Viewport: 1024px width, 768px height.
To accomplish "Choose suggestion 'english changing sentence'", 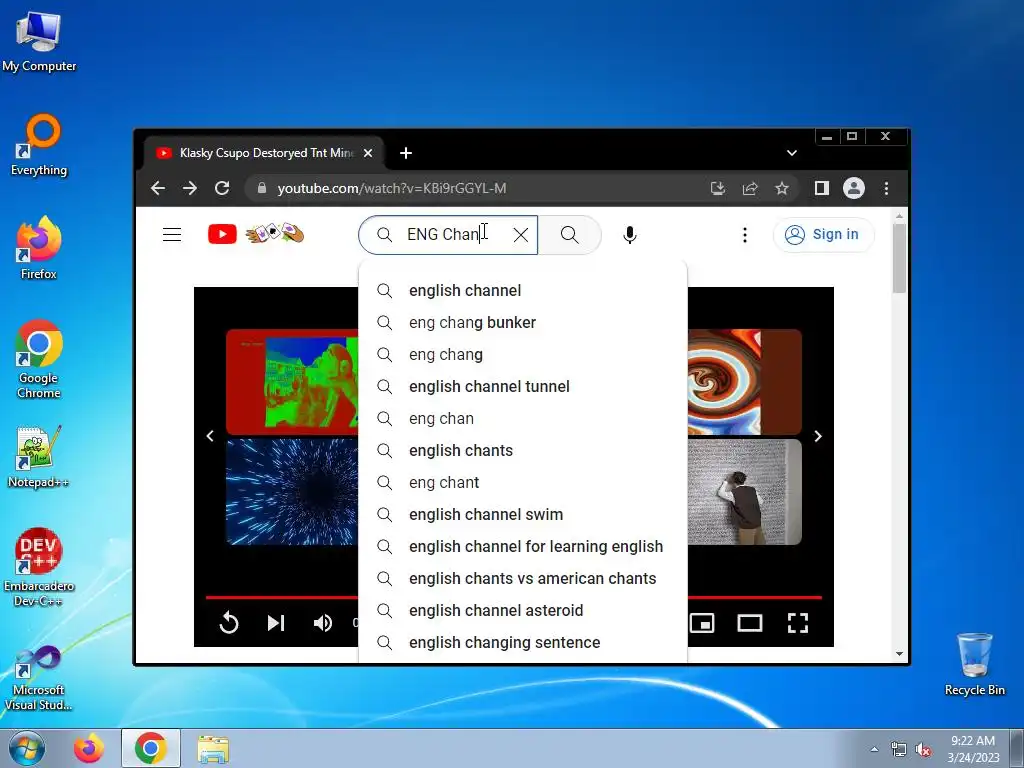I will point(522,643).
